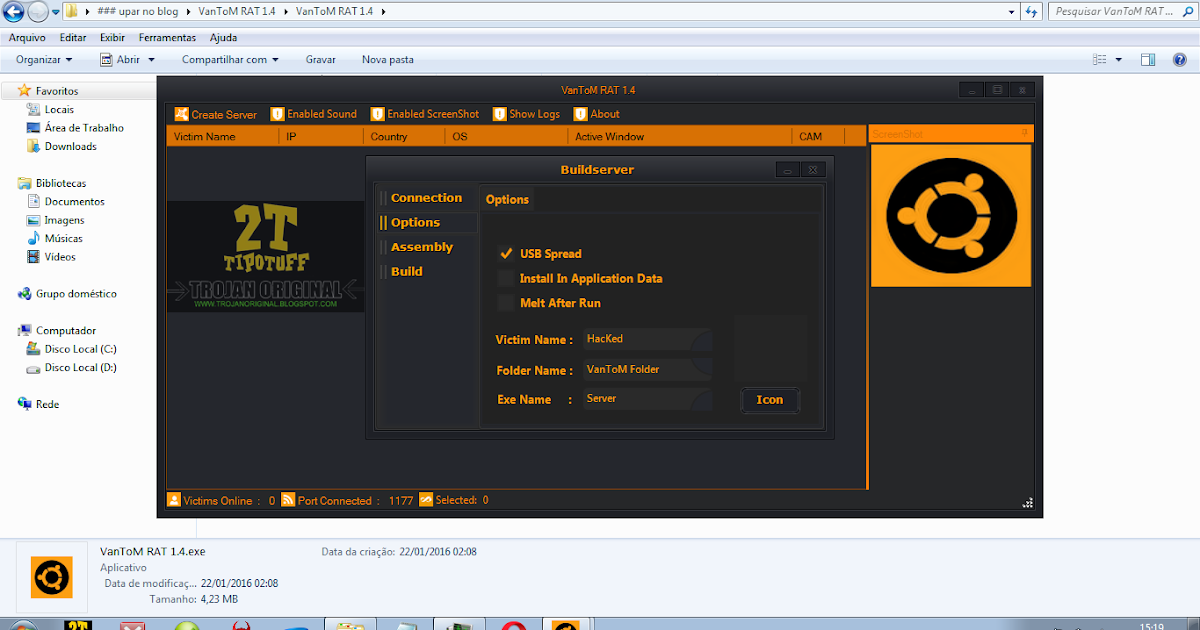Viewport: 1200px width, 630px height.
Task: Open the Arquivo menu
Action: pos(27,37)
